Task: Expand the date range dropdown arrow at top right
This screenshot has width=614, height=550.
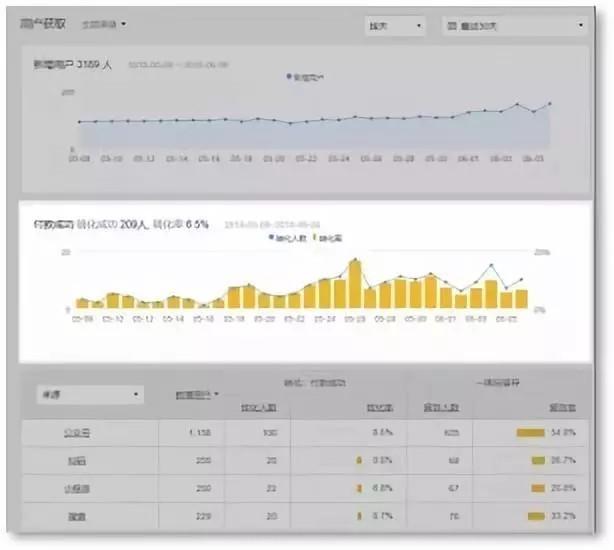Action: (581, 25)
